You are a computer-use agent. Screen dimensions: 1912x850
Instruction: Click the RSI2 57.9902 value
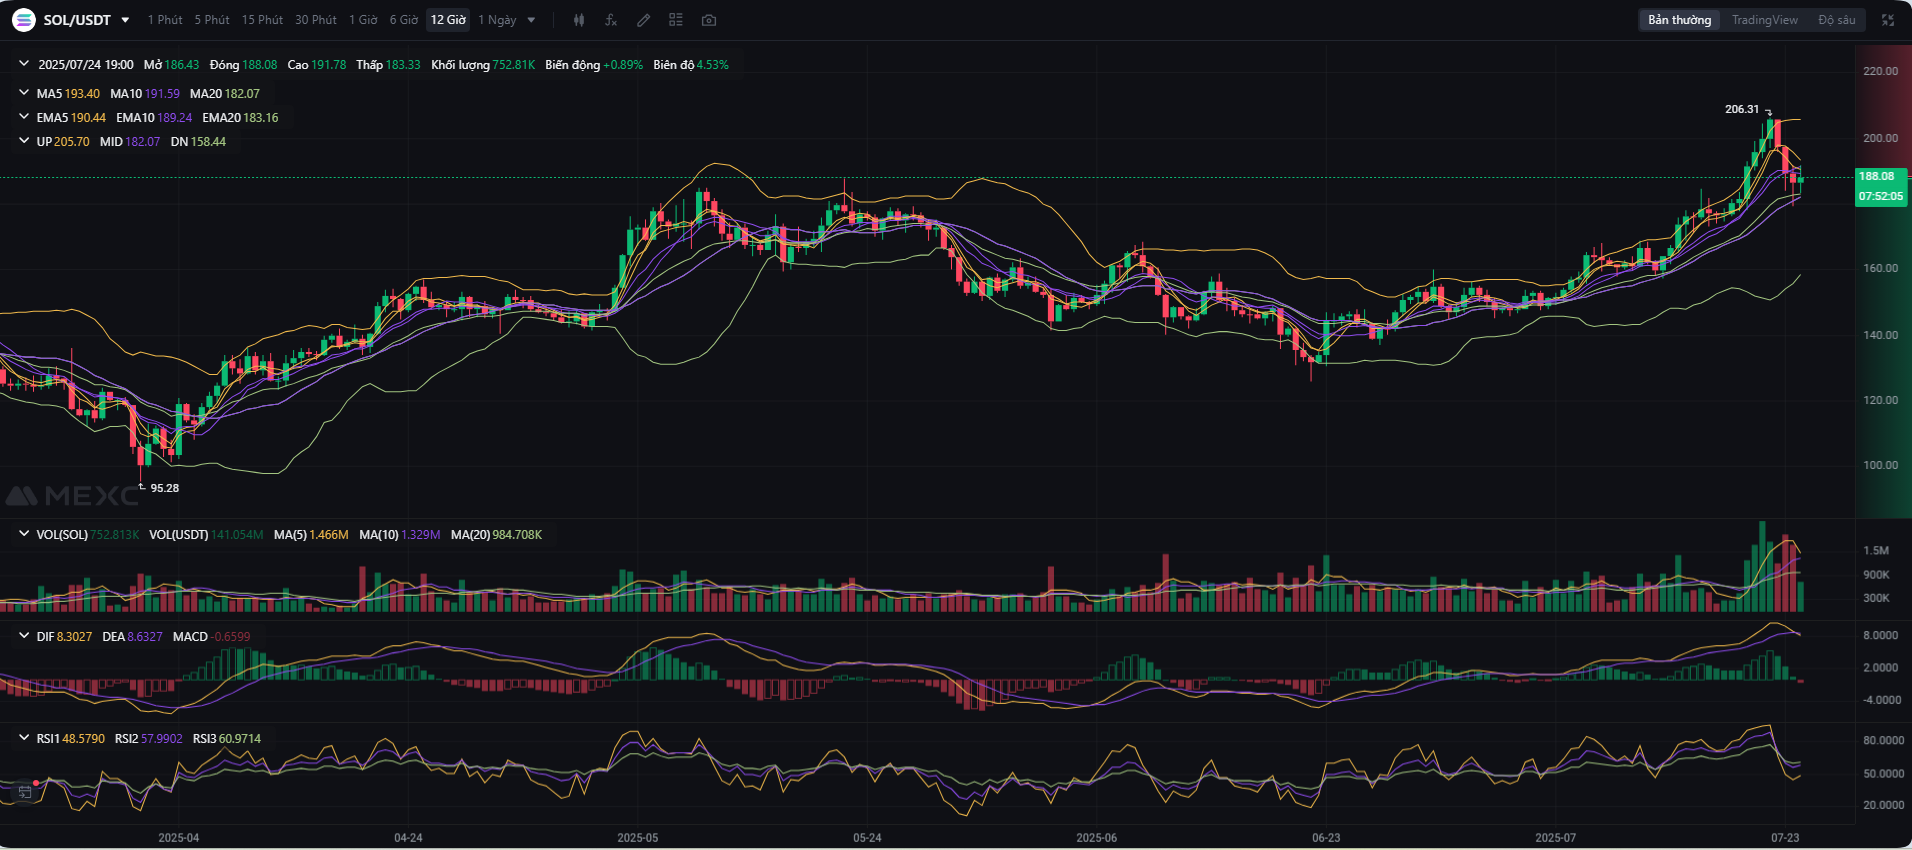pos(149,739)
